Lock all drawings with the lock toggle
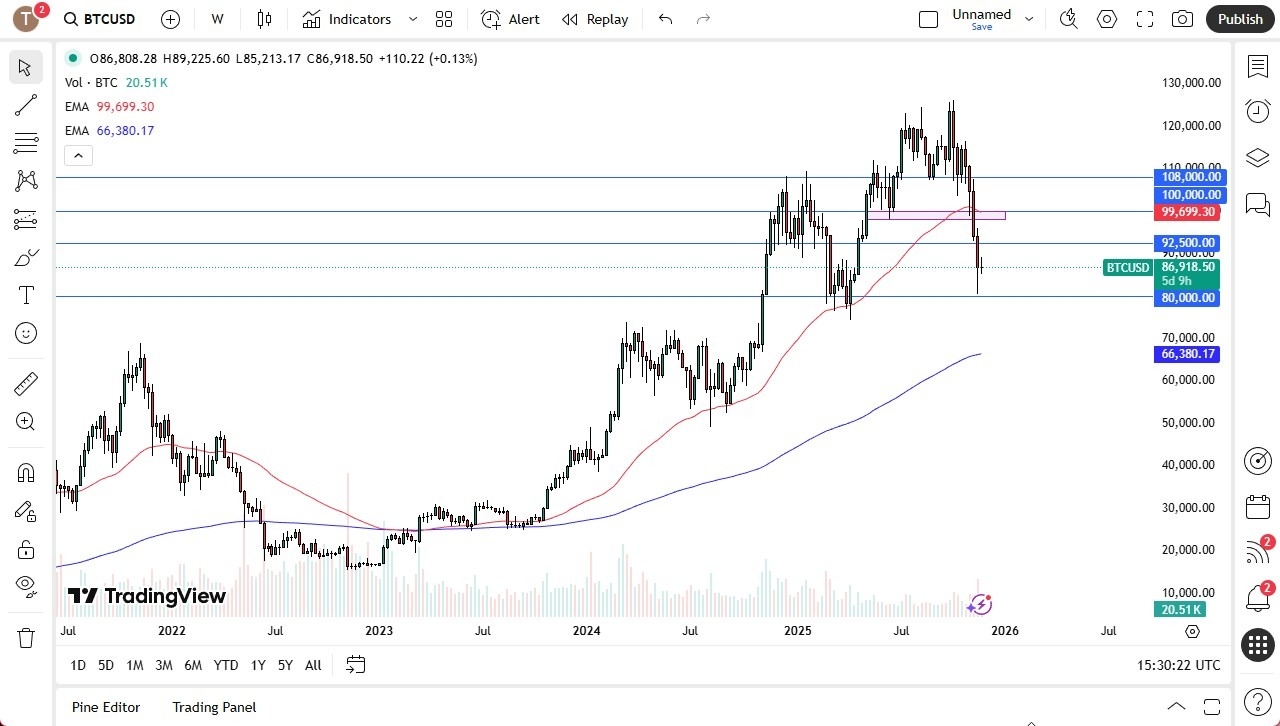Screen dimensions: 1280x726 tap(25, 549)
